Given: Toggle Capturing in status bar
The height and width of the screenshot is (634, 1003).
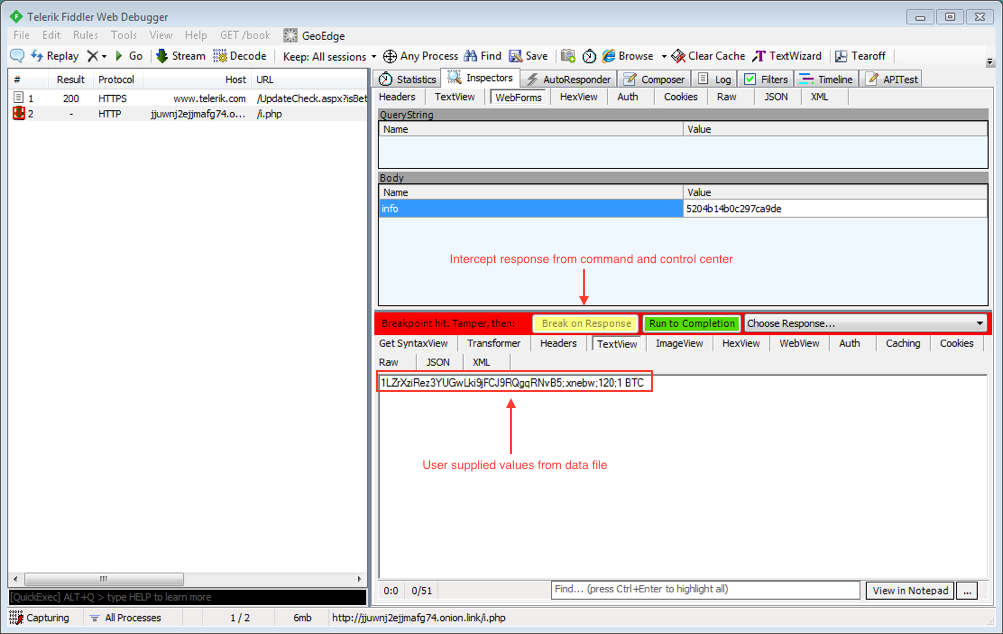Looking at the screenshot, I should click(40, 617).
